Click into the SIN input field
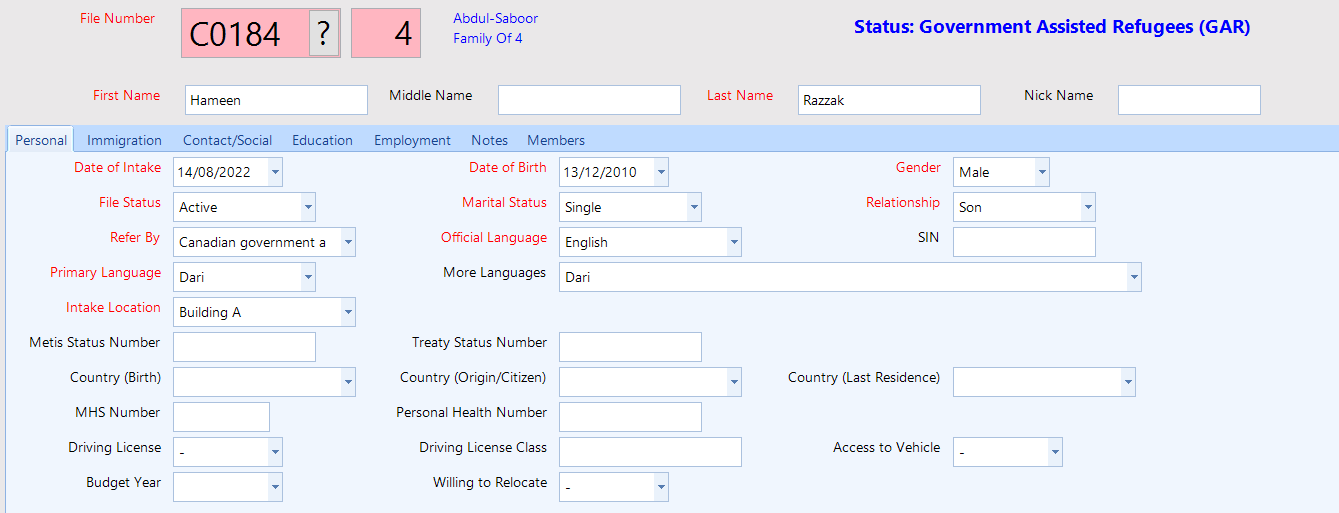The width and height of the screenshot is (1339, 513). [x=1024, y=242]
